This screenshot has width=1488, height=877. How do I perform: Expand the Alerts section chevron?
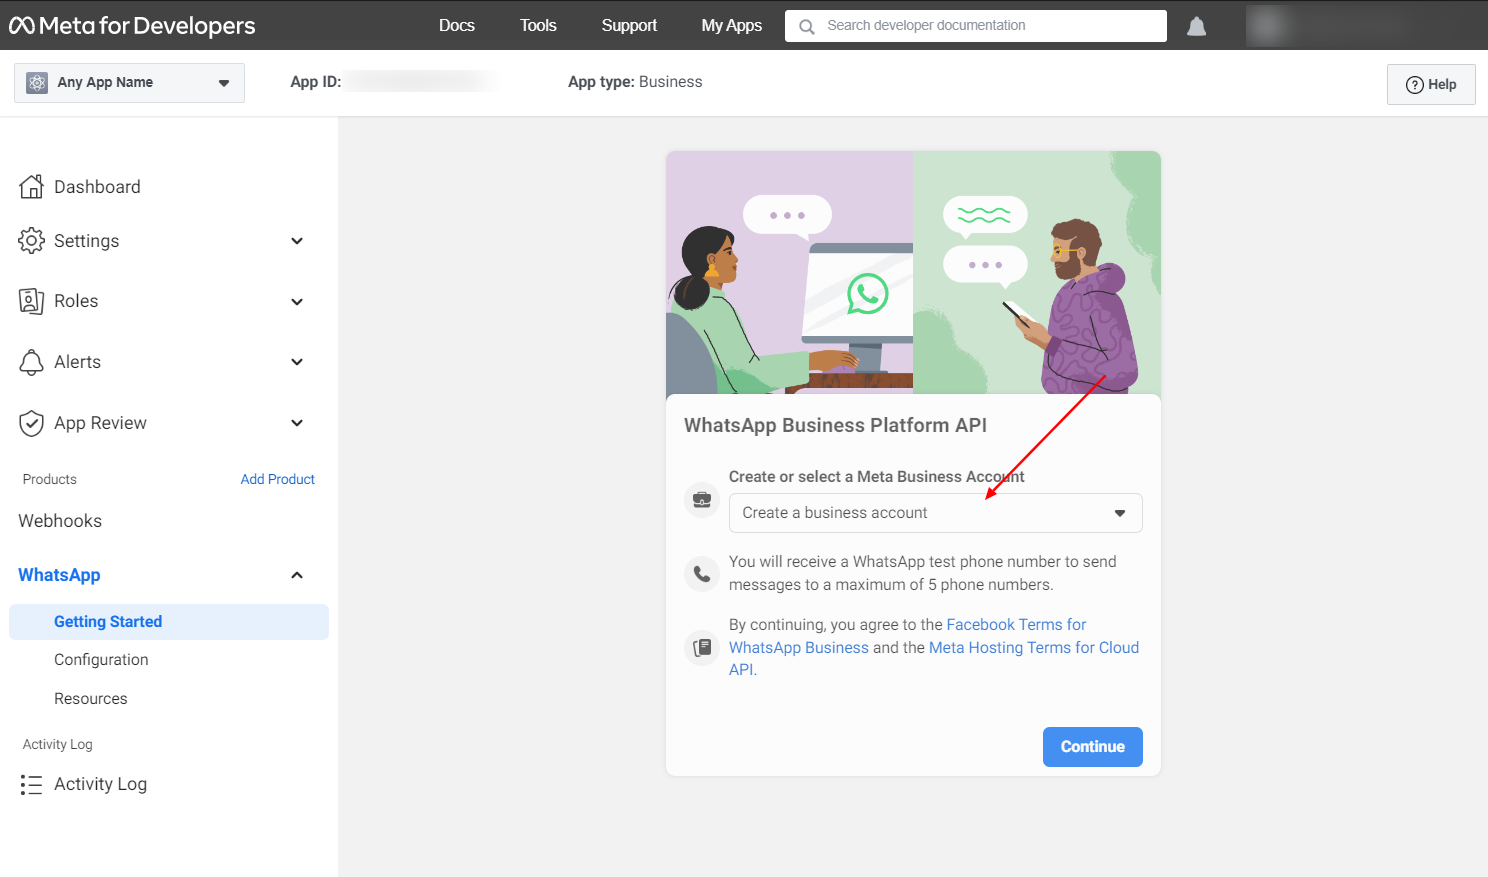pyautogui.click(x=297, y=362)
